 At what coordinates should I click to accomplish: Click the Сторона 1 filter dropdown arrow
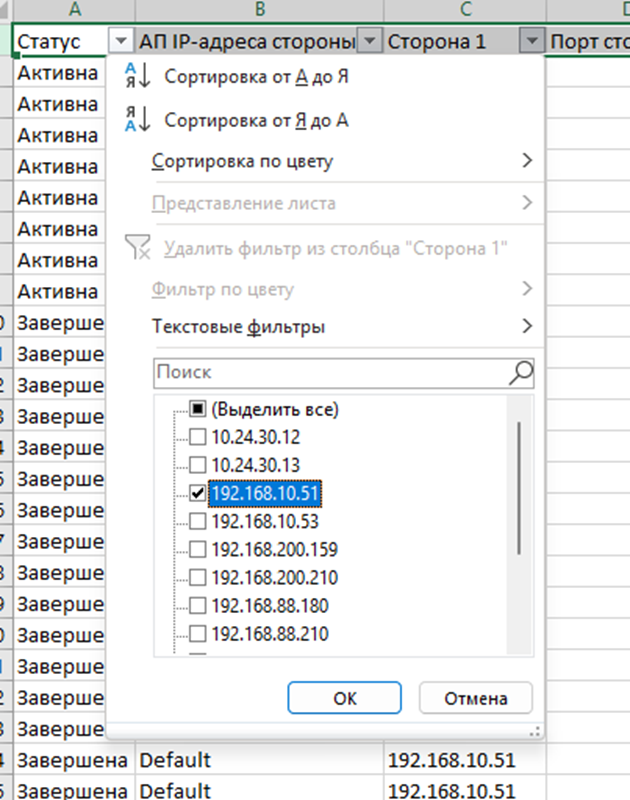[x=532, y=41]
